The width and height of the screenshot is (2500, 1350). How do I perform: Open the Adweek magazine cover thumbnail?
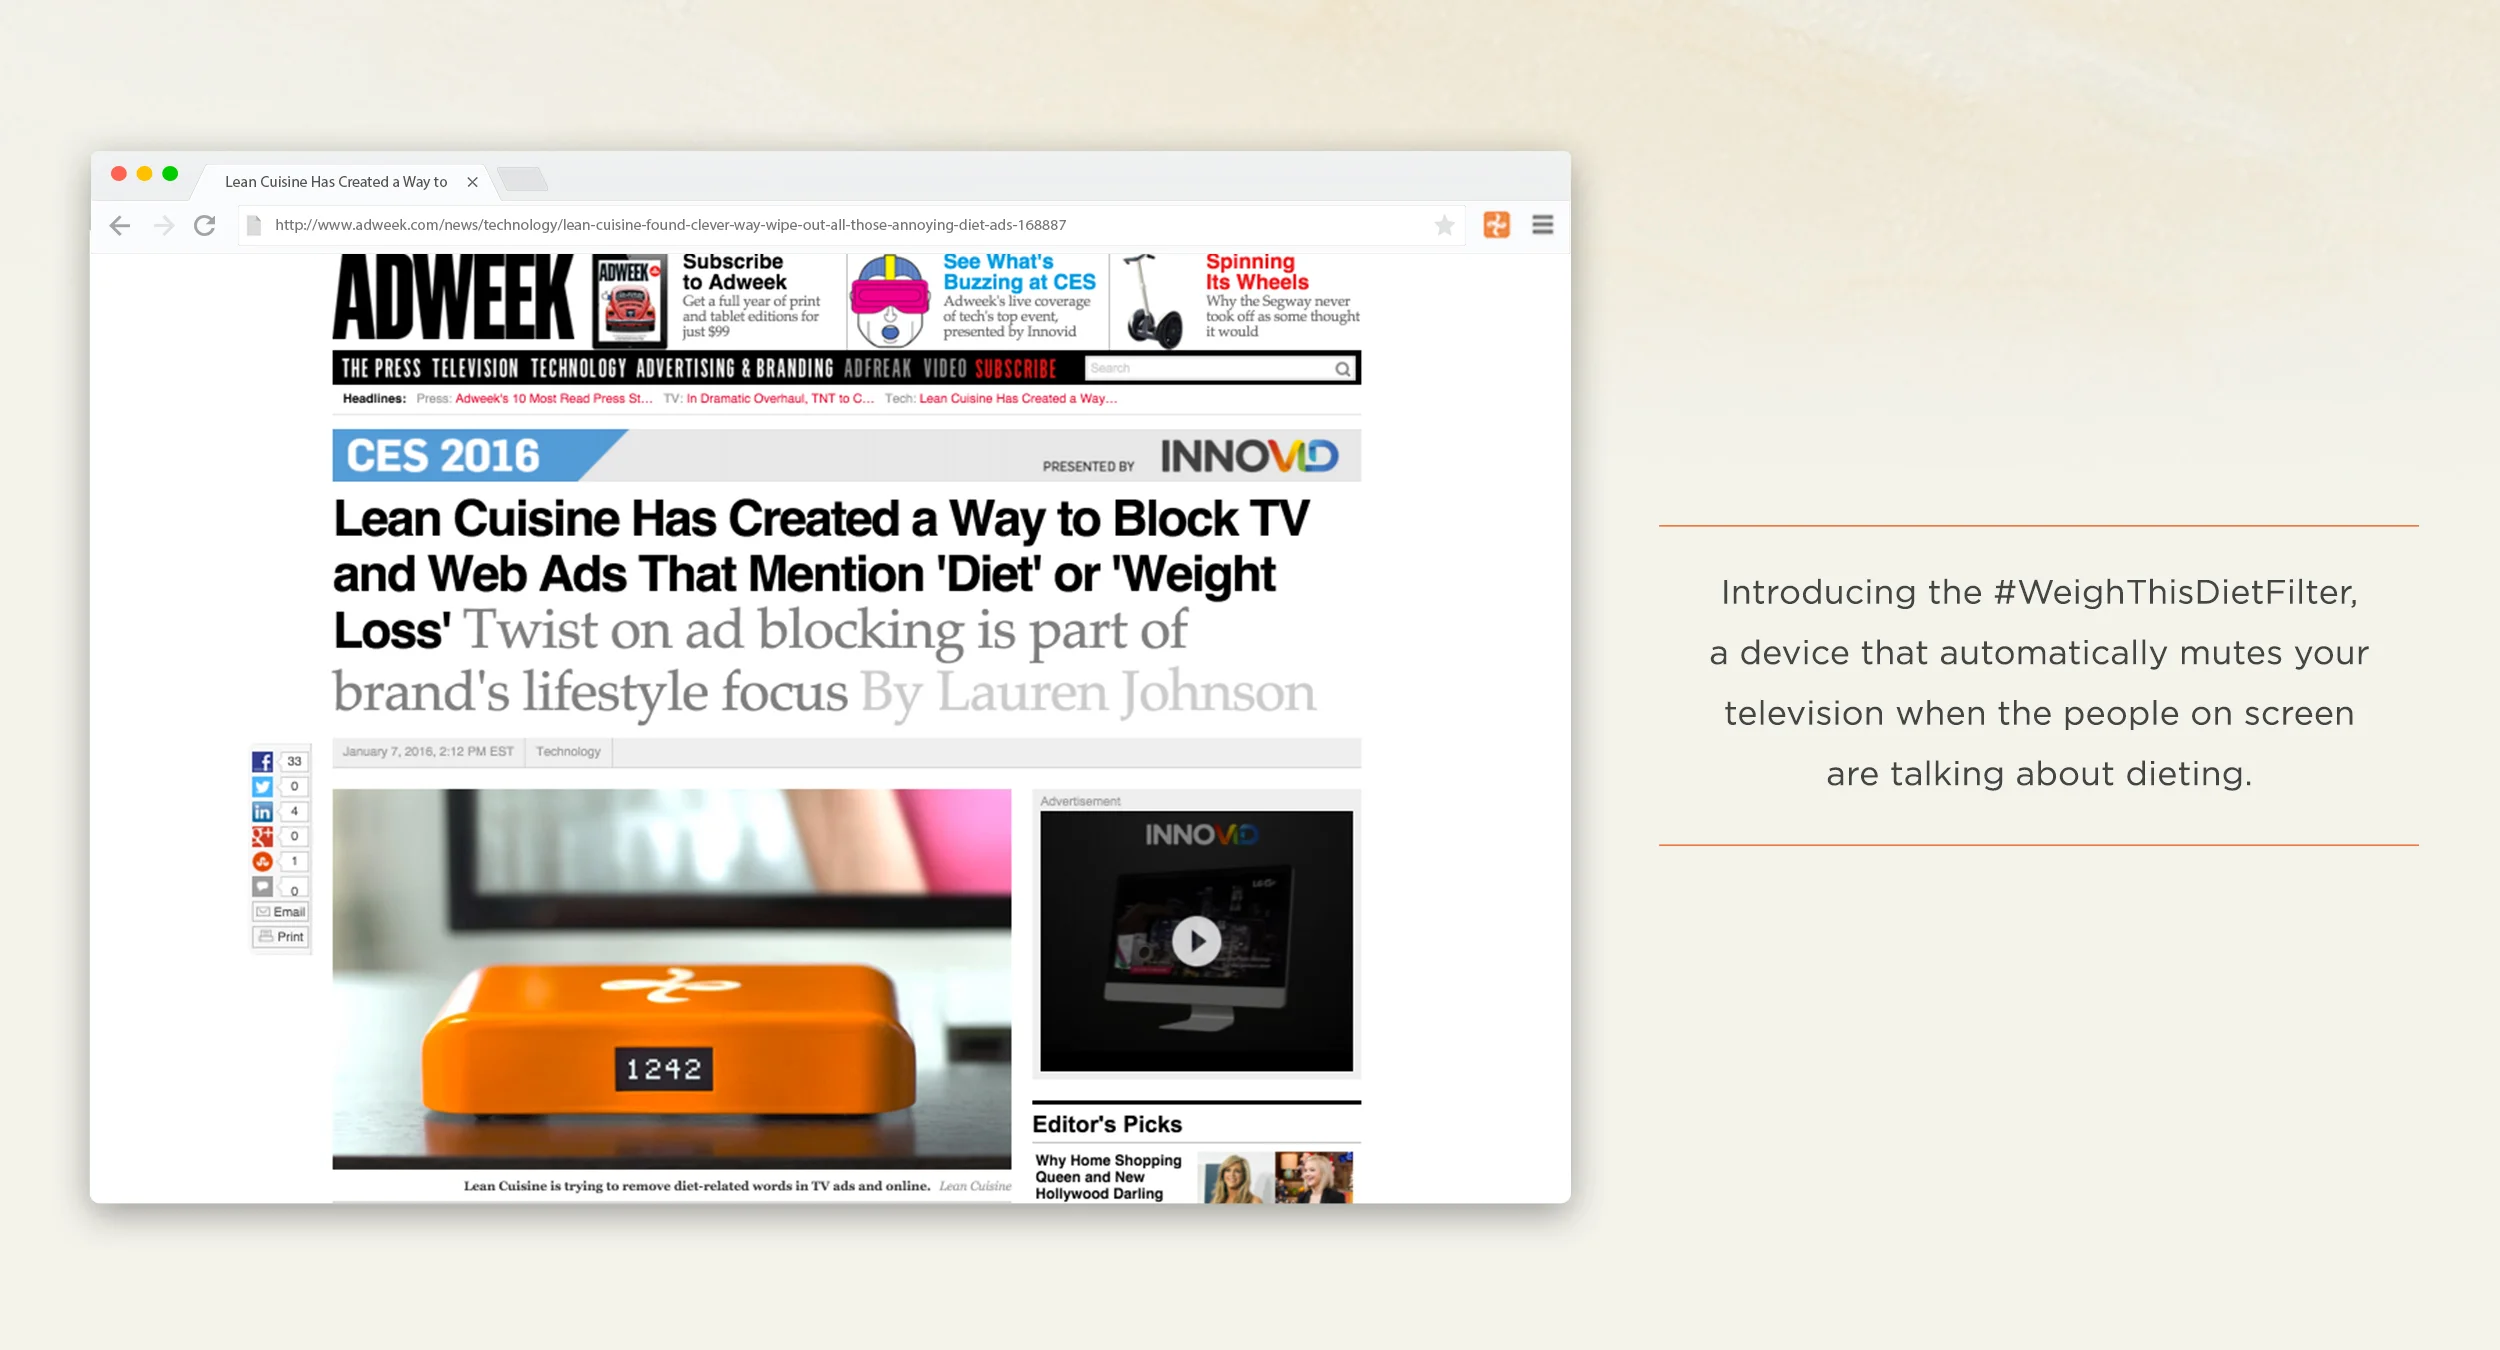pos(629,300)
